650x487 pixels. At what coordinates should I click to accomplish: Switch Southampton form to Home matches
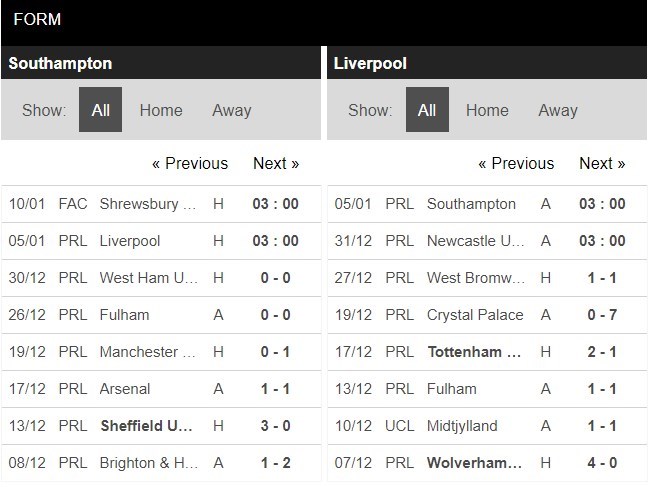tap(161, 110)
